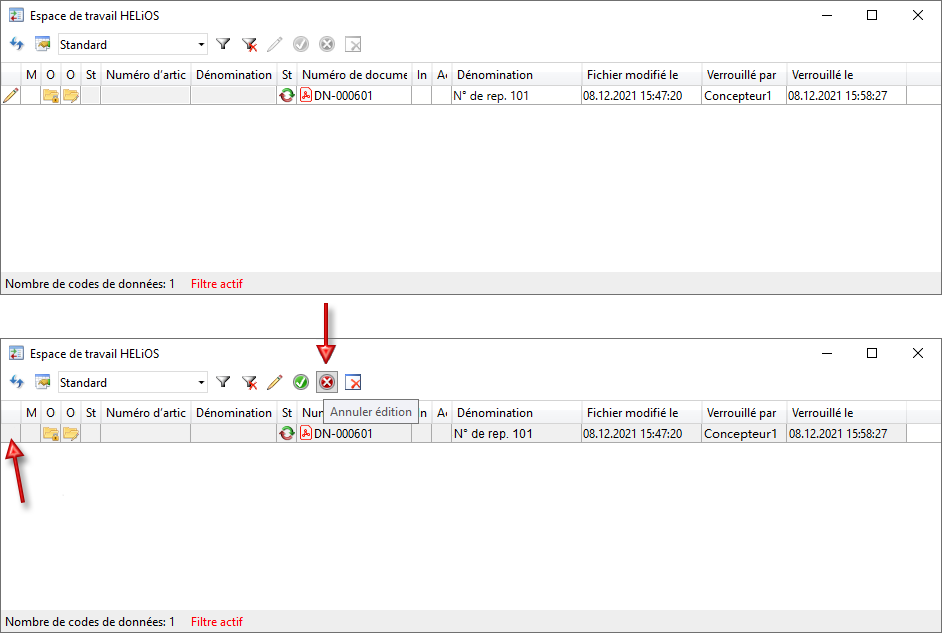The width and height of the screenshot is (942, 633).
Task: Sort by "Numéro d'artic" header, lower window
Action: click(146, 413)
